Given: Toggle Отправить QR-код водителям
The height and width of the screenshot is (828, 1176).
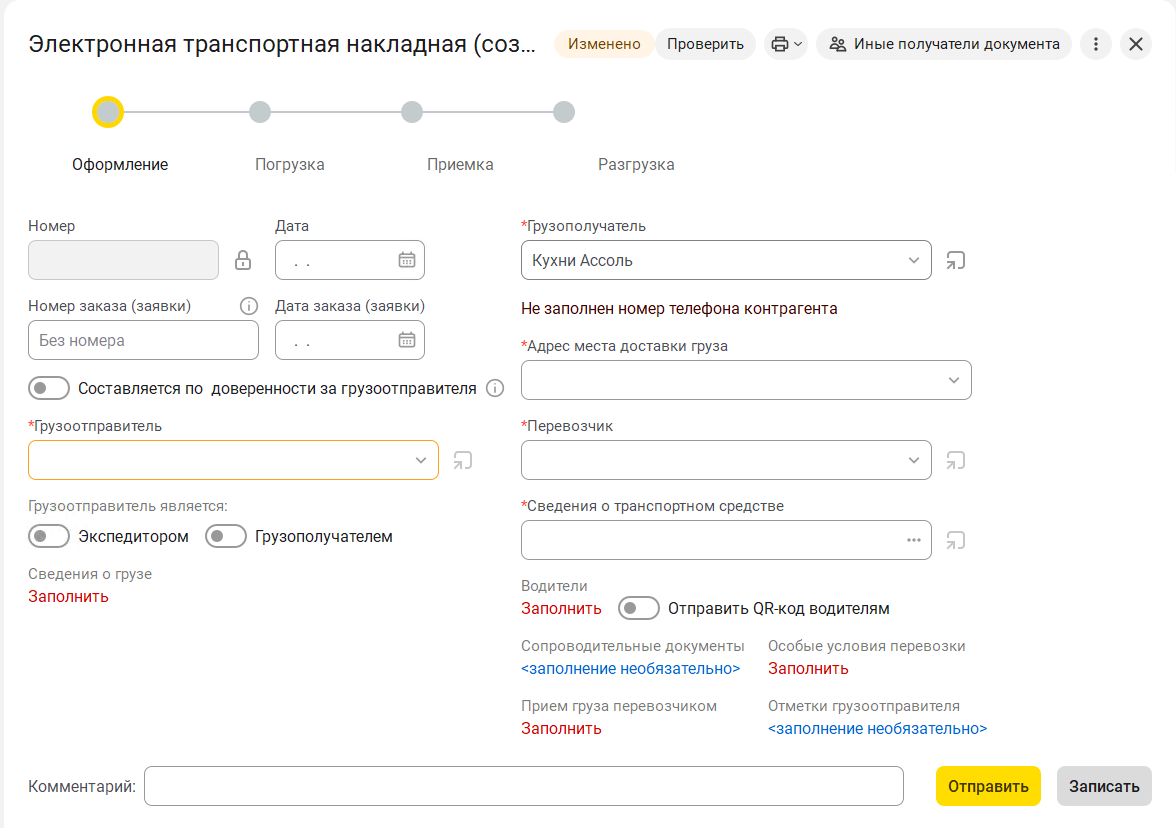Looking at the screenshot, I should coord(639,608).
